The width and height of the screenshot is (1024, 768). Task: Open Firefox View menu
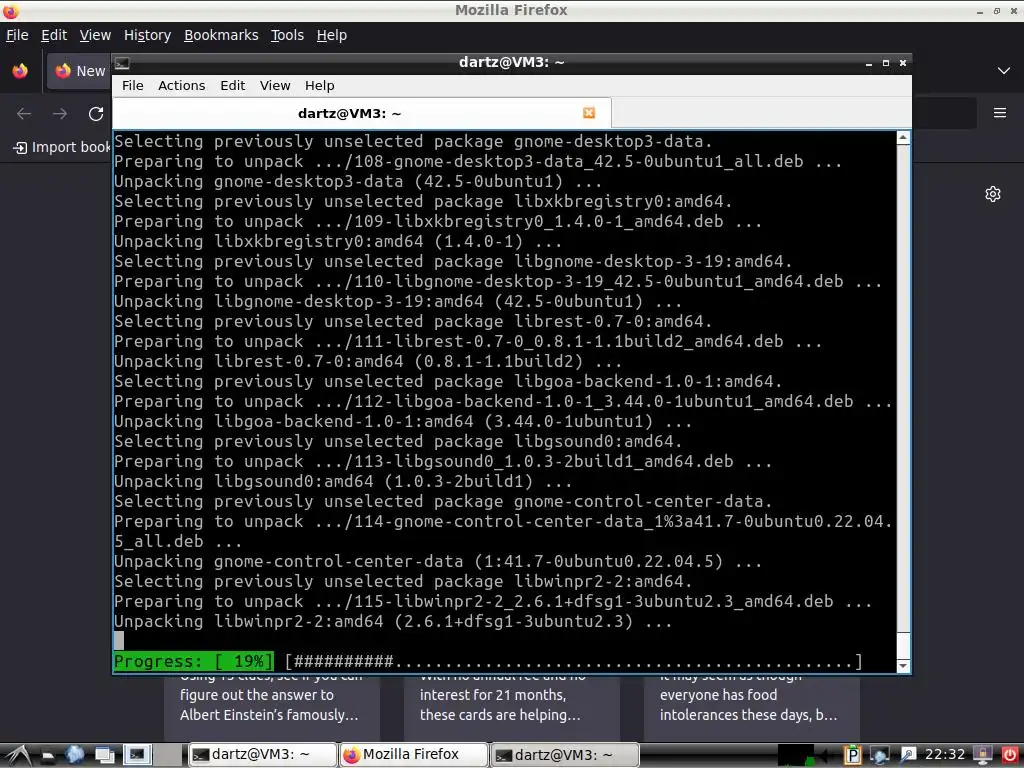(x=95, y=35)
